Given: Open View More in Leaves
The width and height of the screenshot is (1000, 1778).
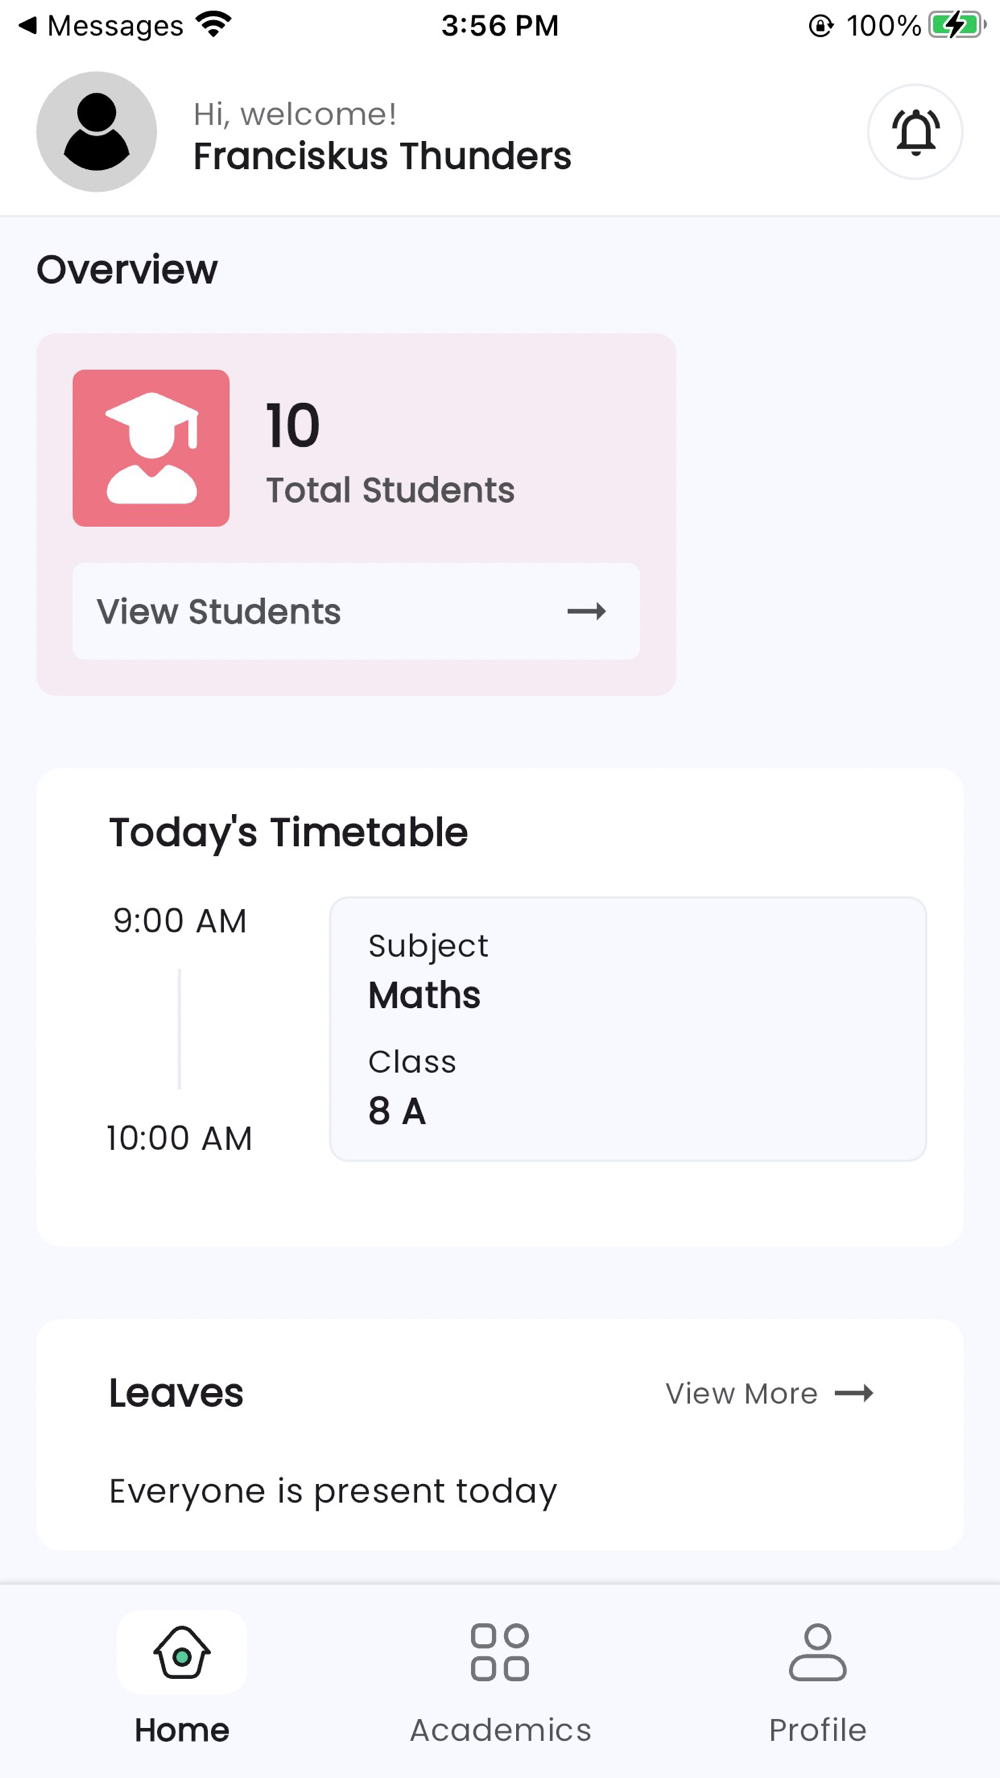Looking at the screenshot, I should click(x=742, y=1393).
